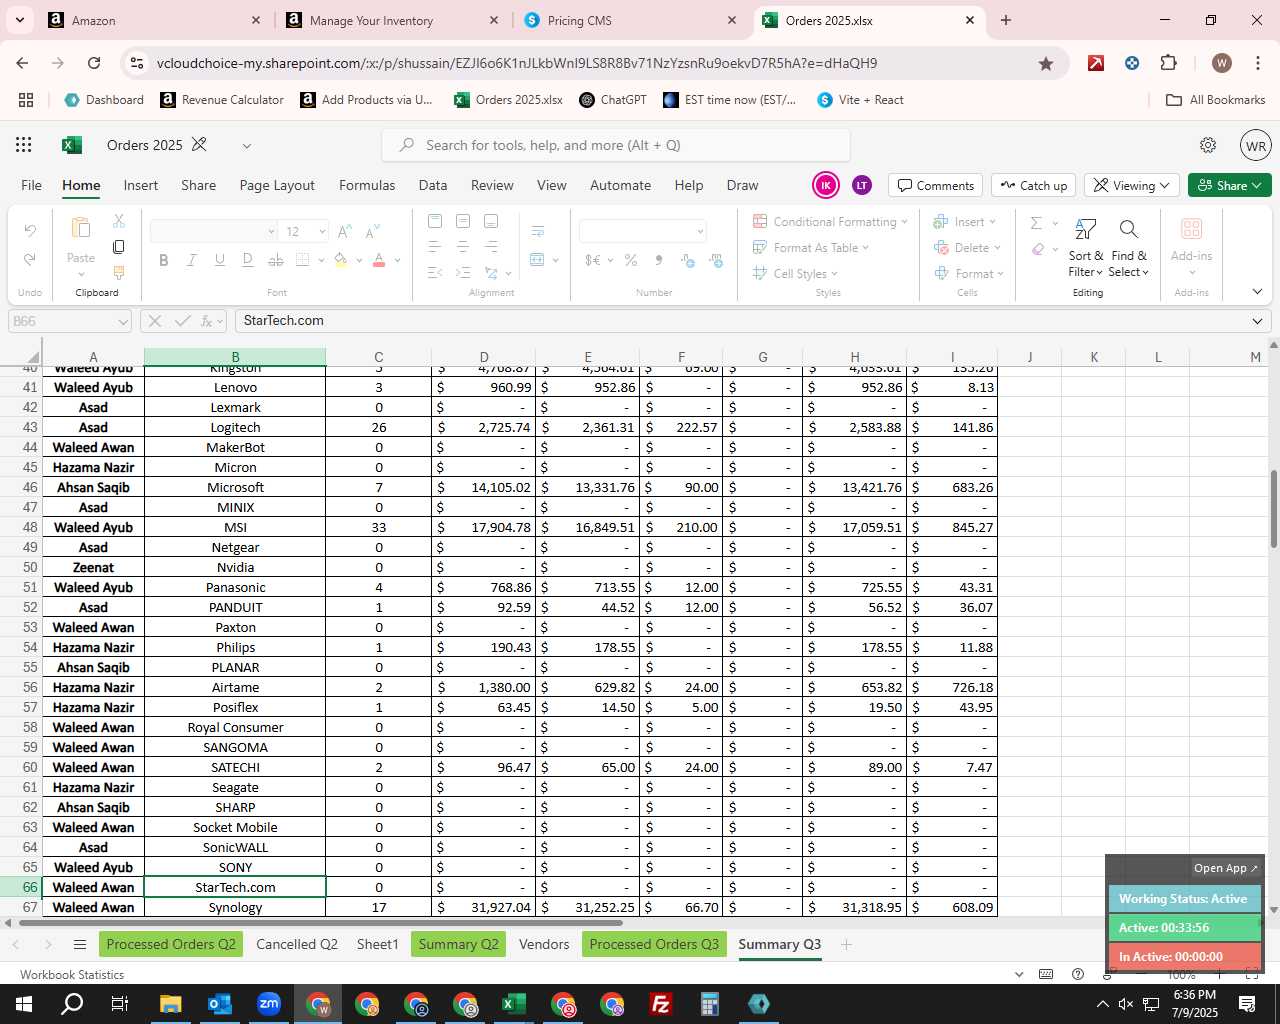Toggle Align Right in Alignment group
Image resolution: width=1280 pixels, height=1024 pixels.
click(491, 246)
